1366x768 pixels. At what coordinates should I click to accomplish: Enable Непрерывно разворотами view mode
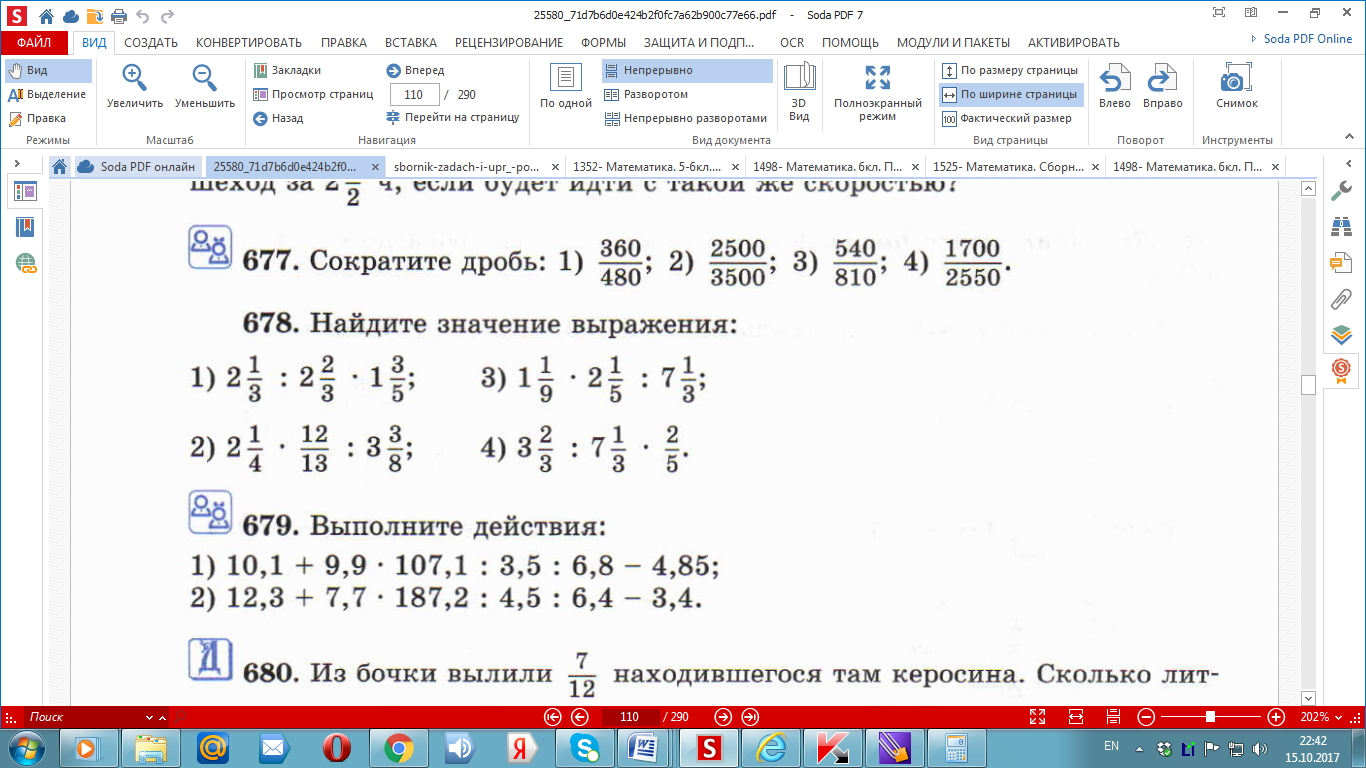pos(687,118)
